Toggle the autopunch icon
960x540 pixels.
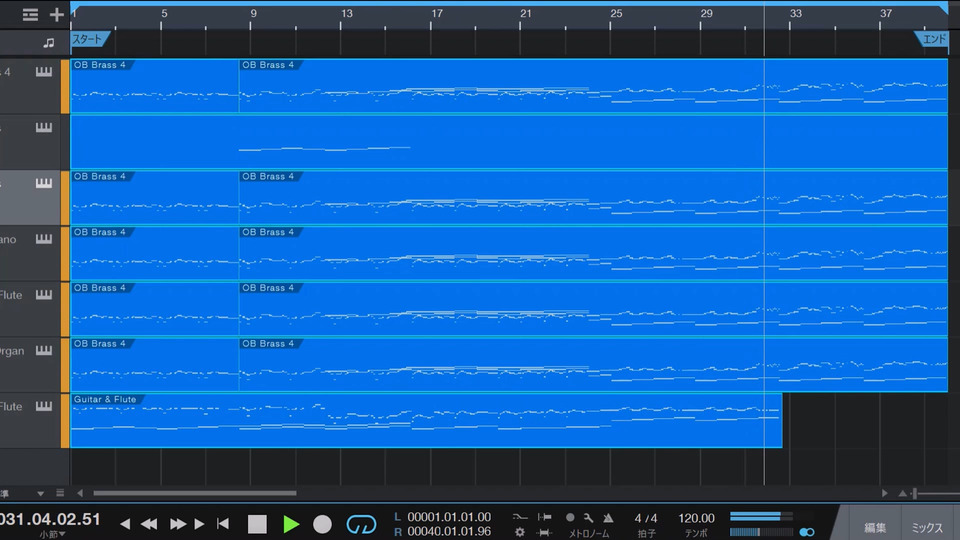pyautogui.click(x=520, y=517)
